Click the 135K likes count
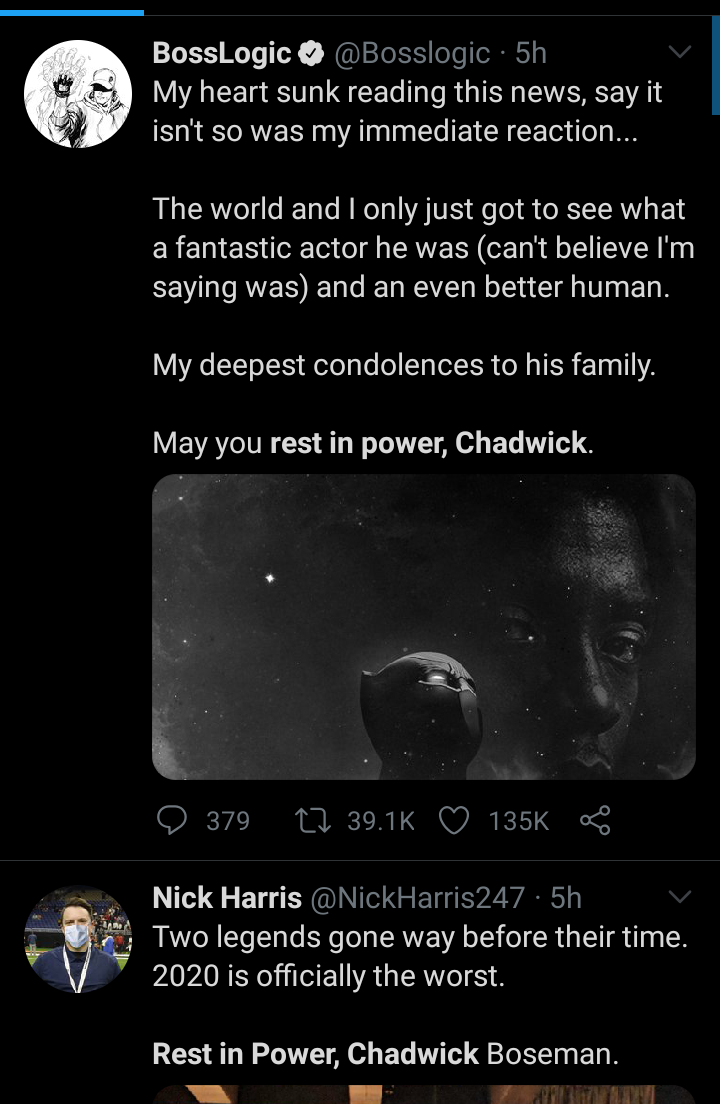This screenshot has height=1104, width=720. [518, 821]
